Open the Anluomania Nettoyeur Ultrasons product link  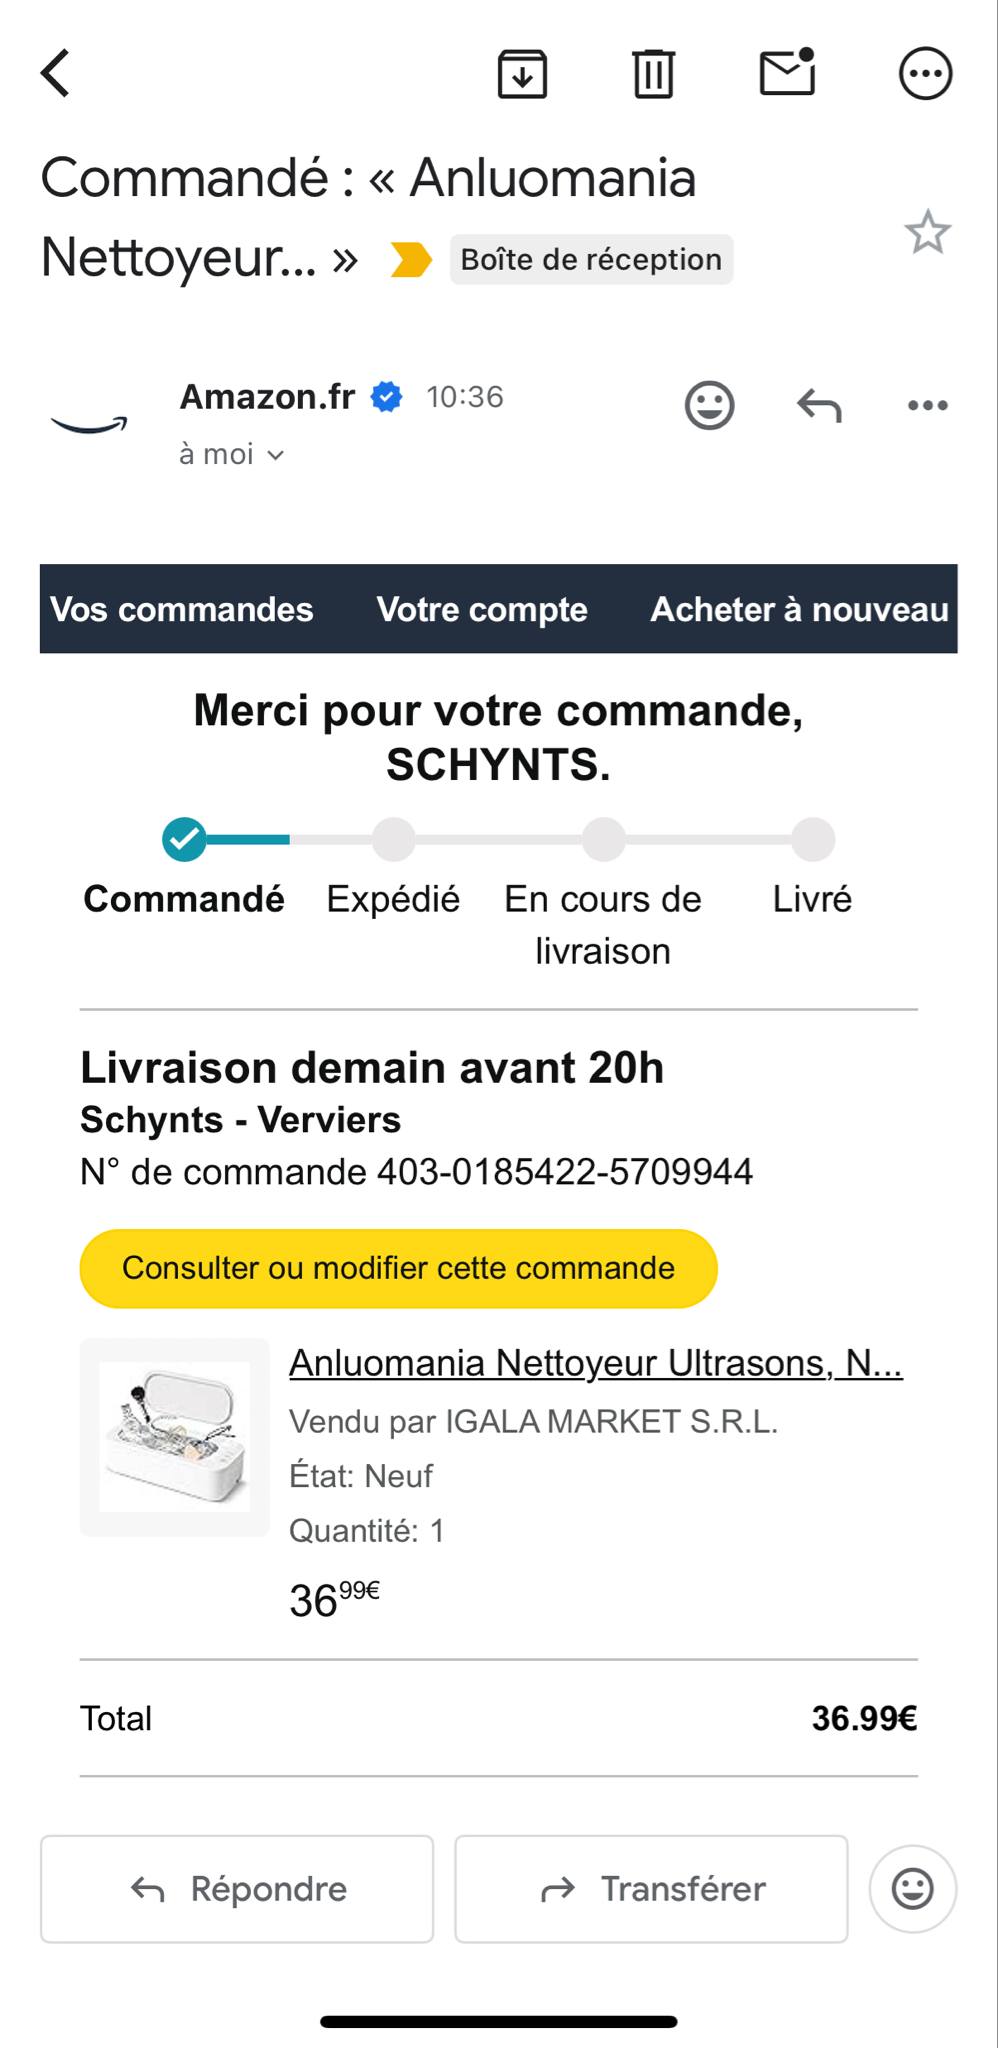(x=595, y=1363)
